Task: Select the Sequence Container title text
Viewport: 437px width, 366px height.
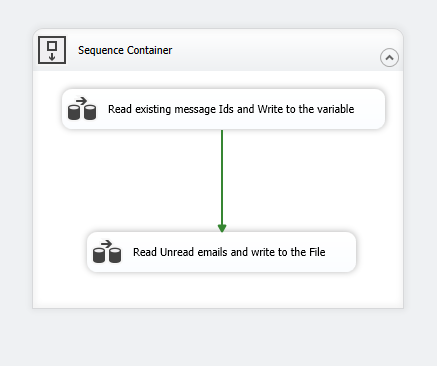Action: [x=125, y=50]
